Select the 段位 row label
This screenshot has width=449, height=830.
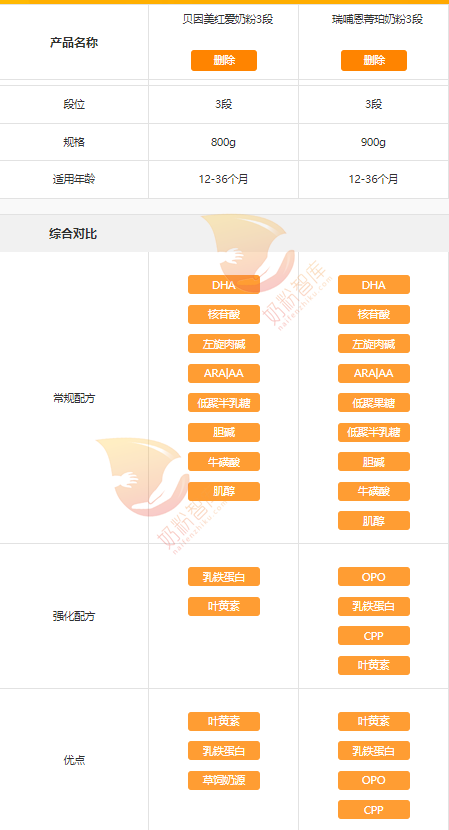(74, 104)
